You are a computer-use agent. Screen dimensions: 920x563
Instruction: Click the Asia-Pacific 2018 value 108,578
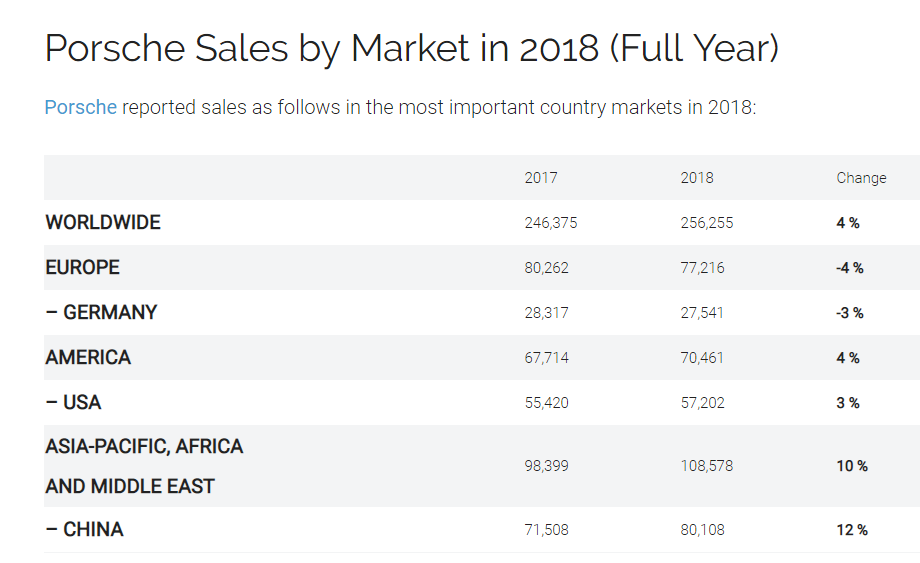(706, 466)
